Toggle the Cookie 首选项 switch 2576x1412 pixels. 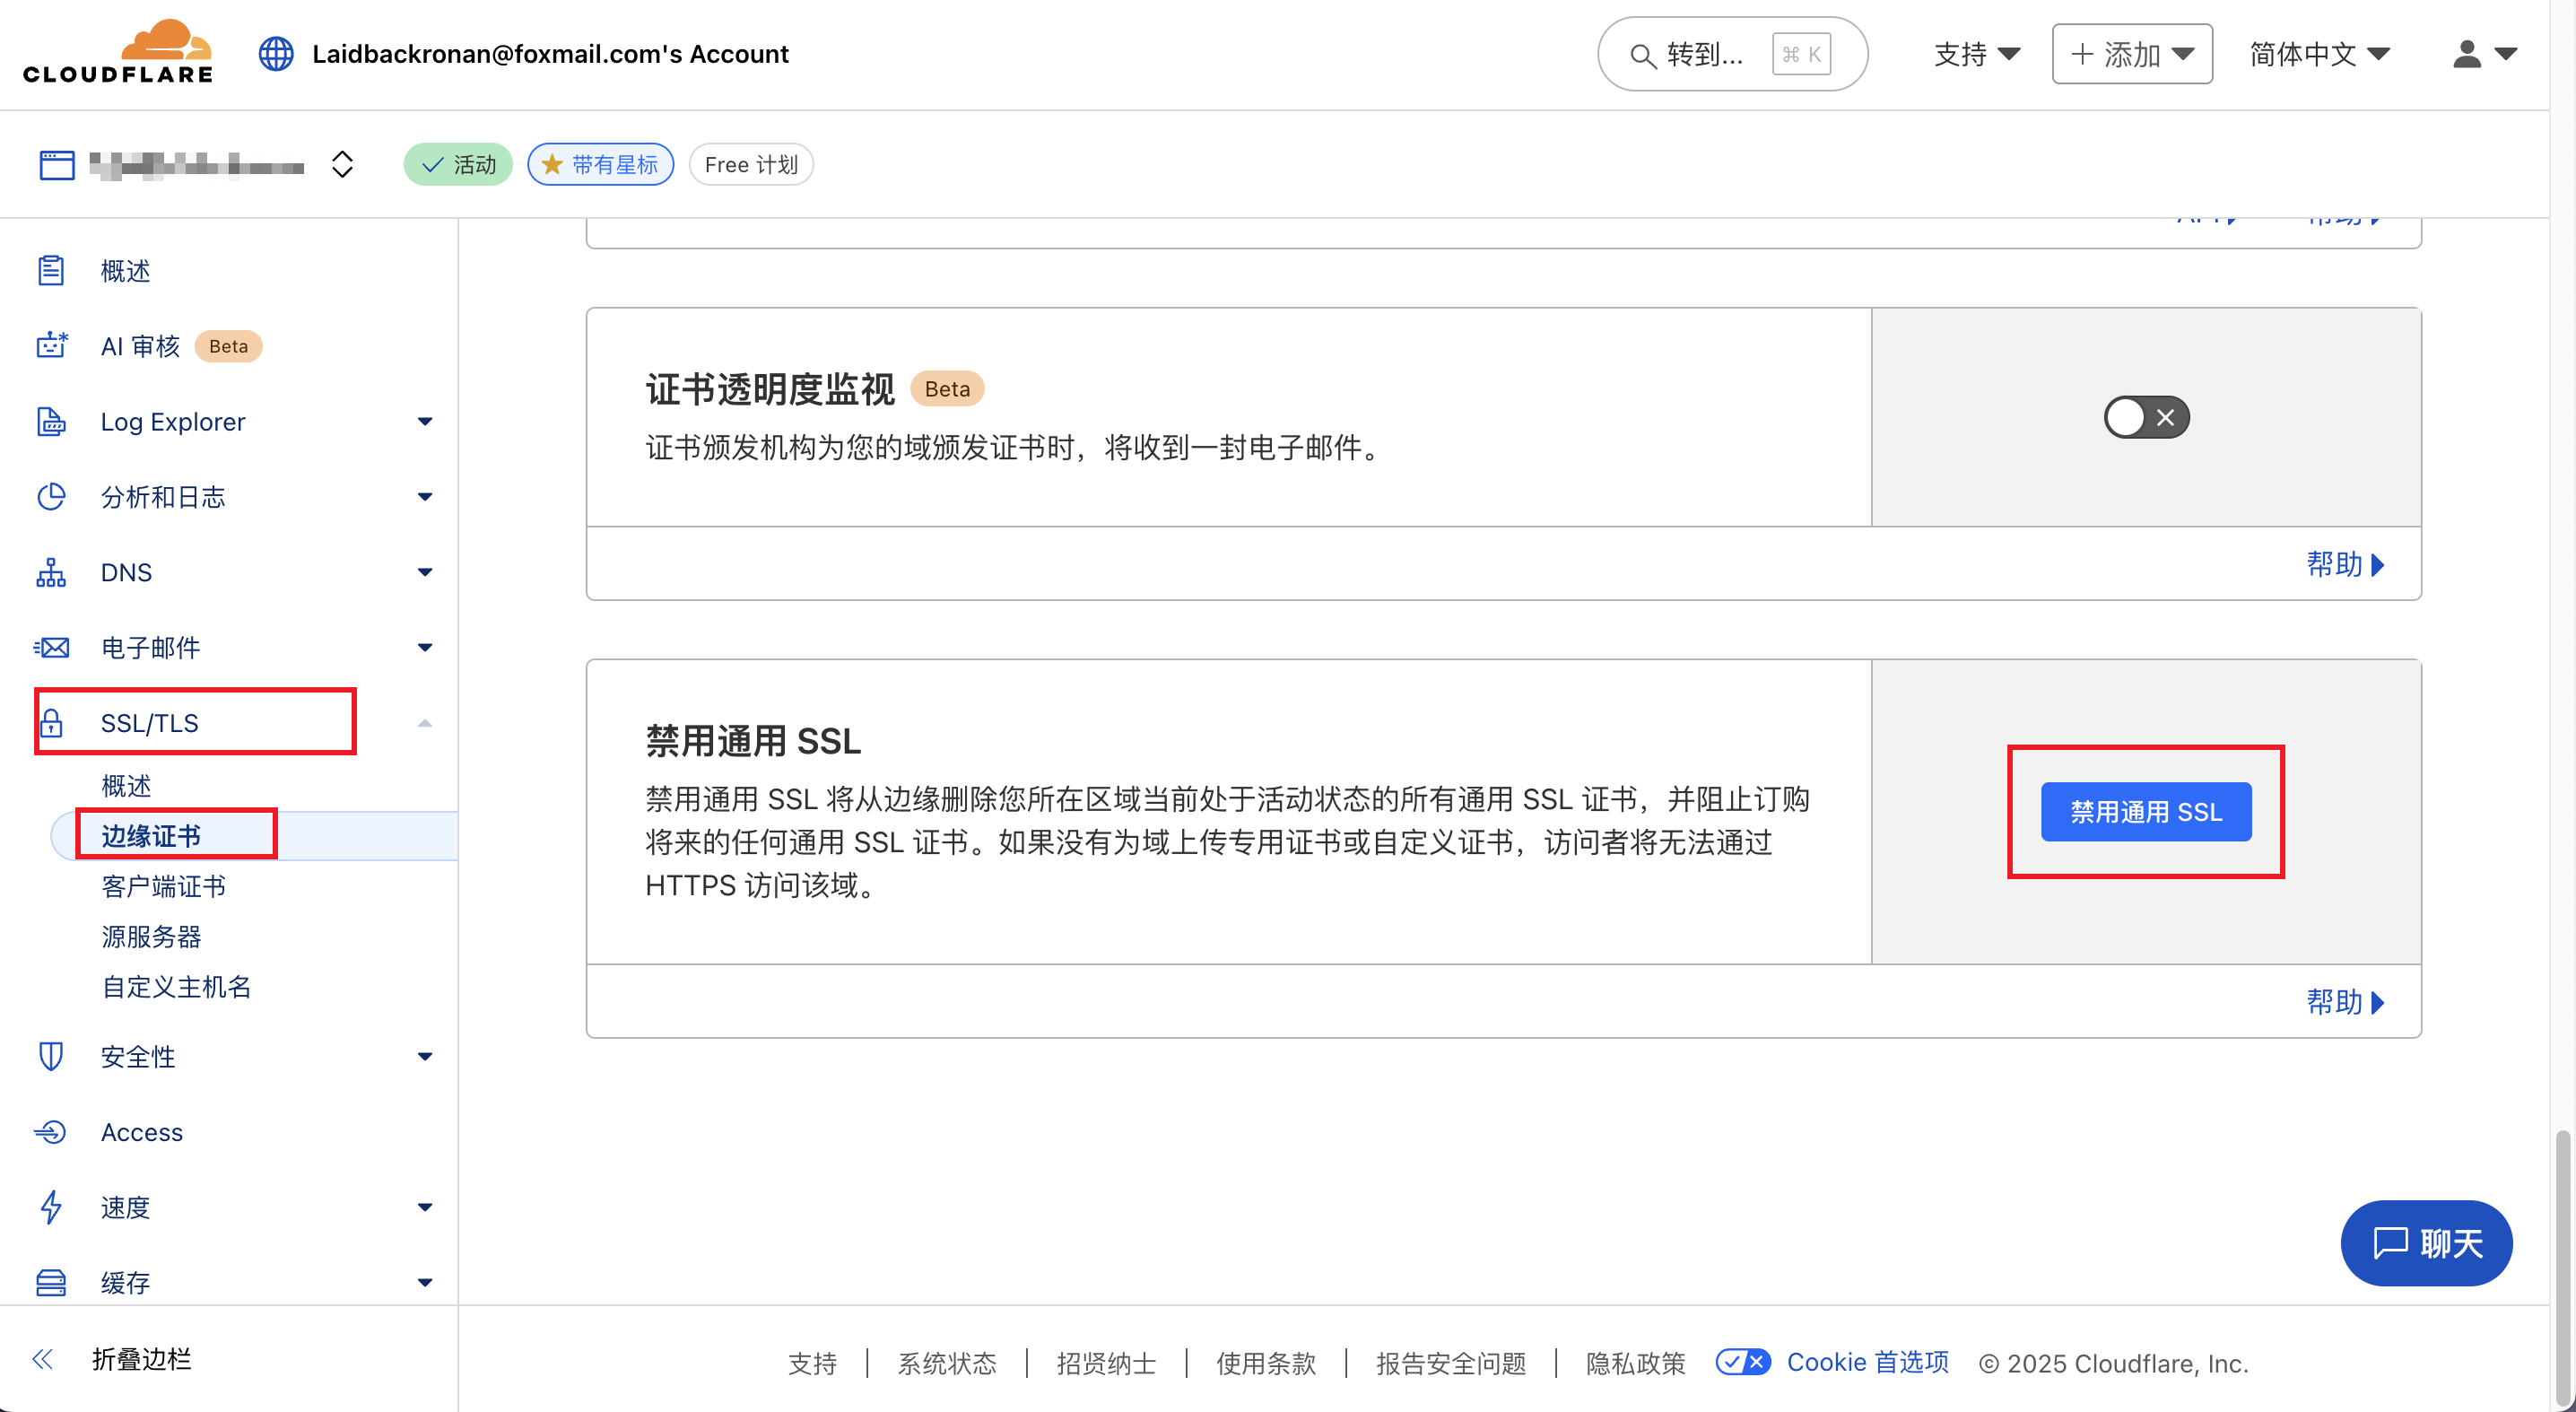click(x=1743, y=1362)
